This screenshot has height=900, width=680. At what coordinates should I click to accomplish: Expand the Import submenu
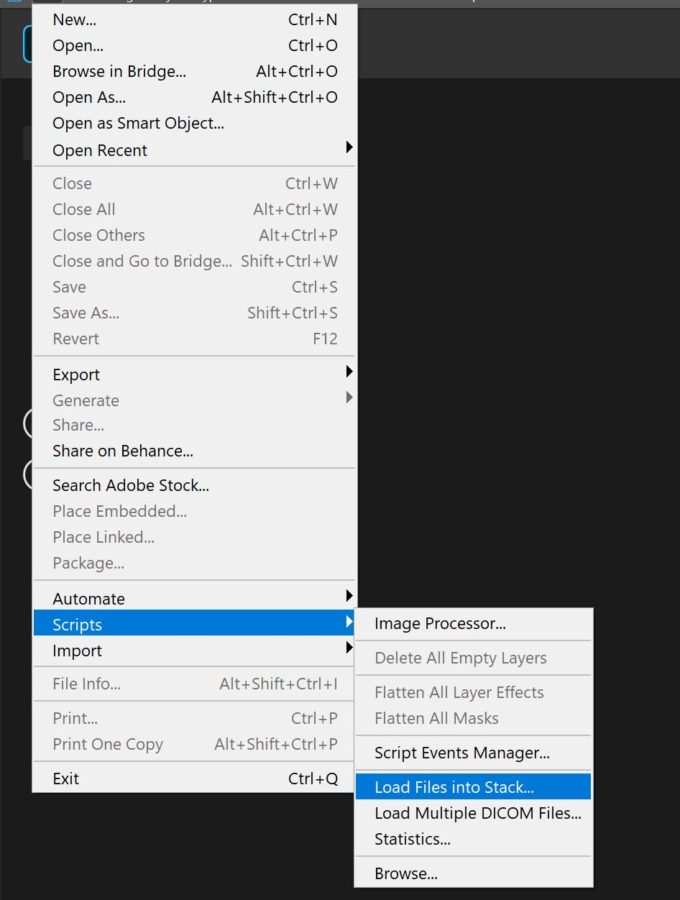click(x=195, y=650)
